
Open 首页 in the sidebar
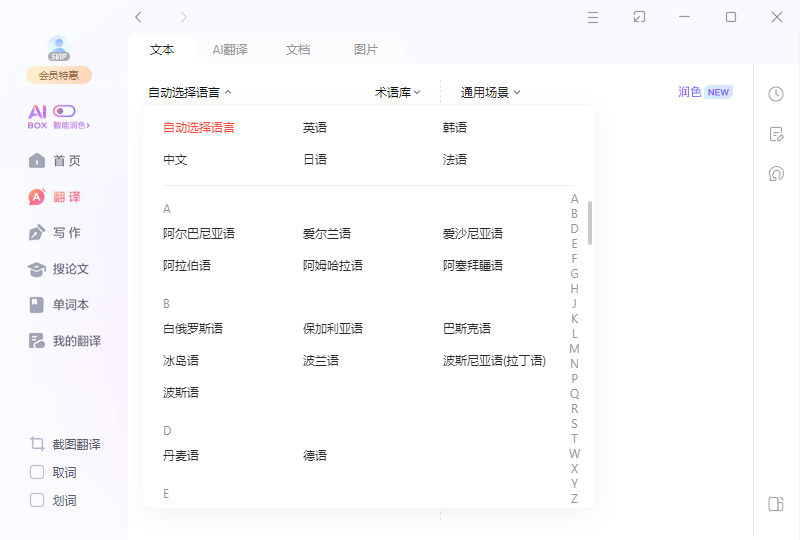67,161
